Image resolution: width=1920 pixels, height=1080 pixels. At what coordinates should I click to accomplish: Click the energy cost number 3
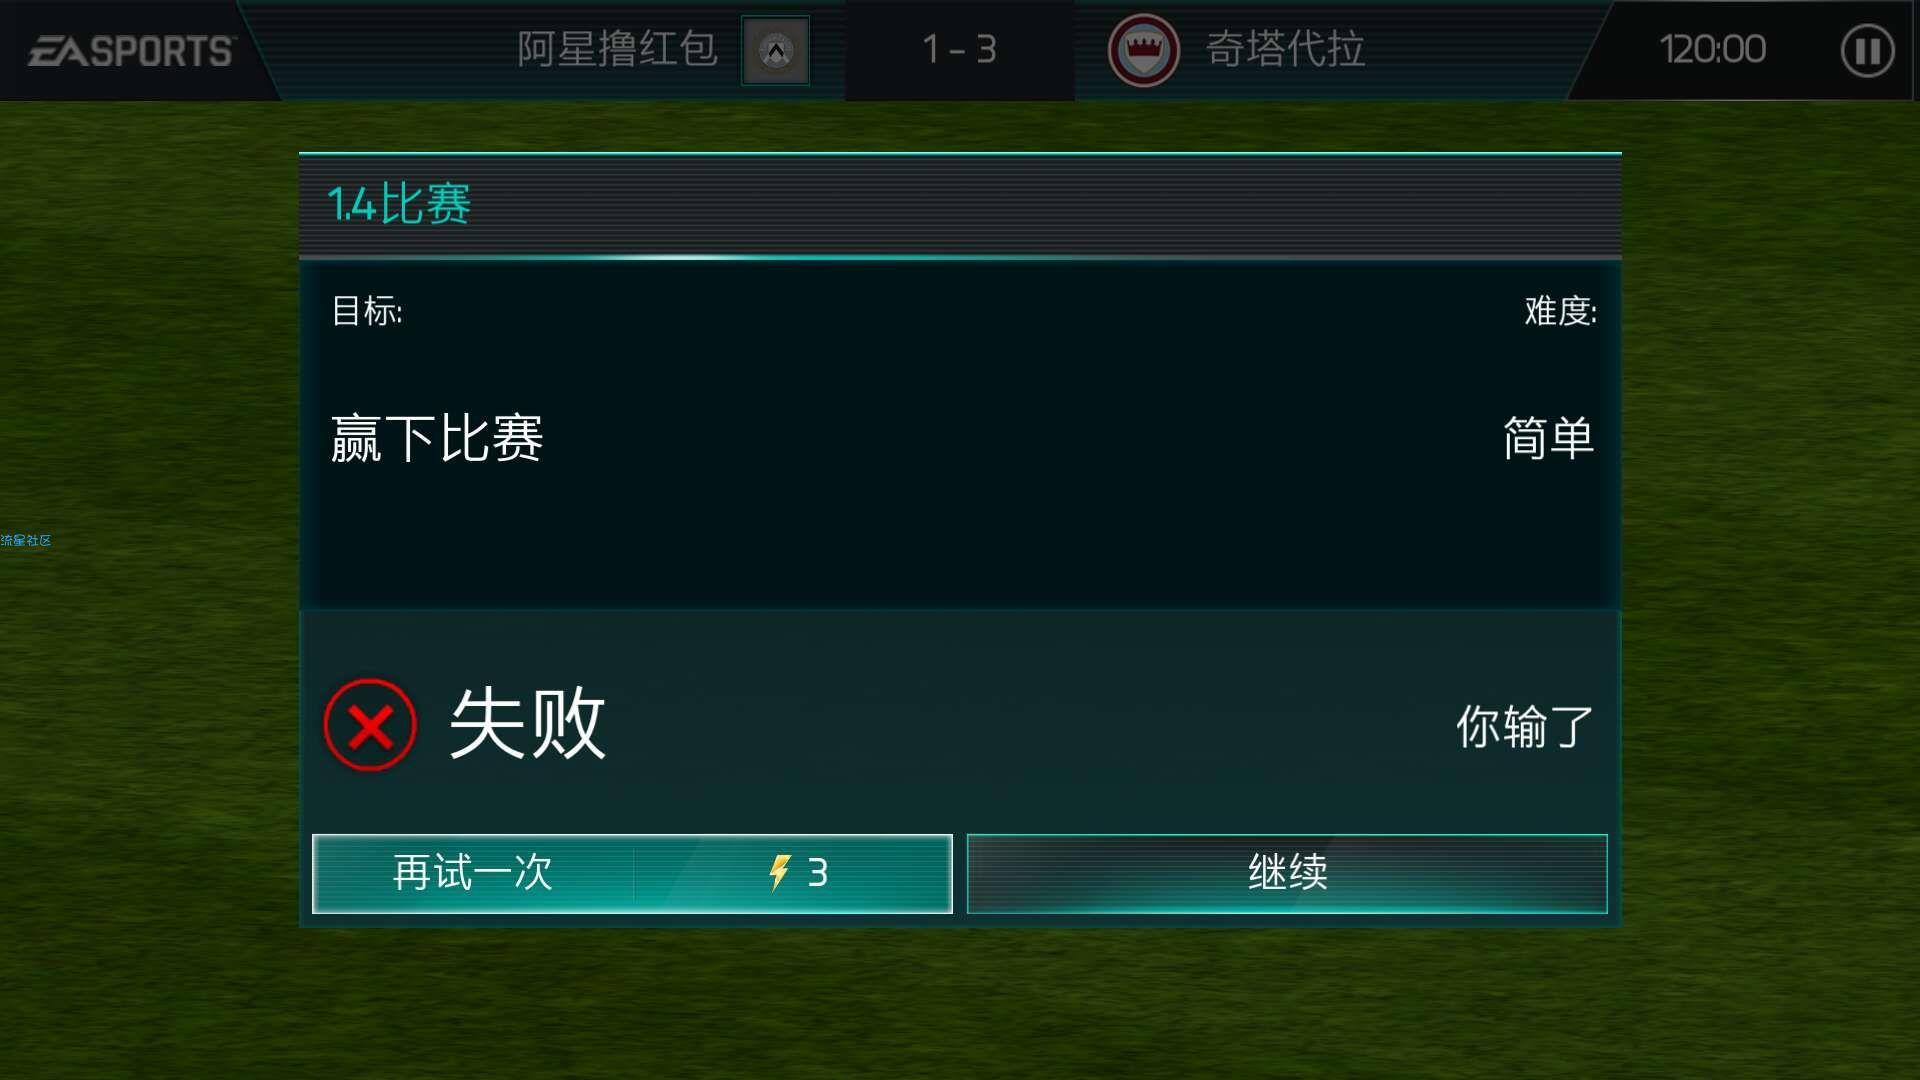pos(818,873)
